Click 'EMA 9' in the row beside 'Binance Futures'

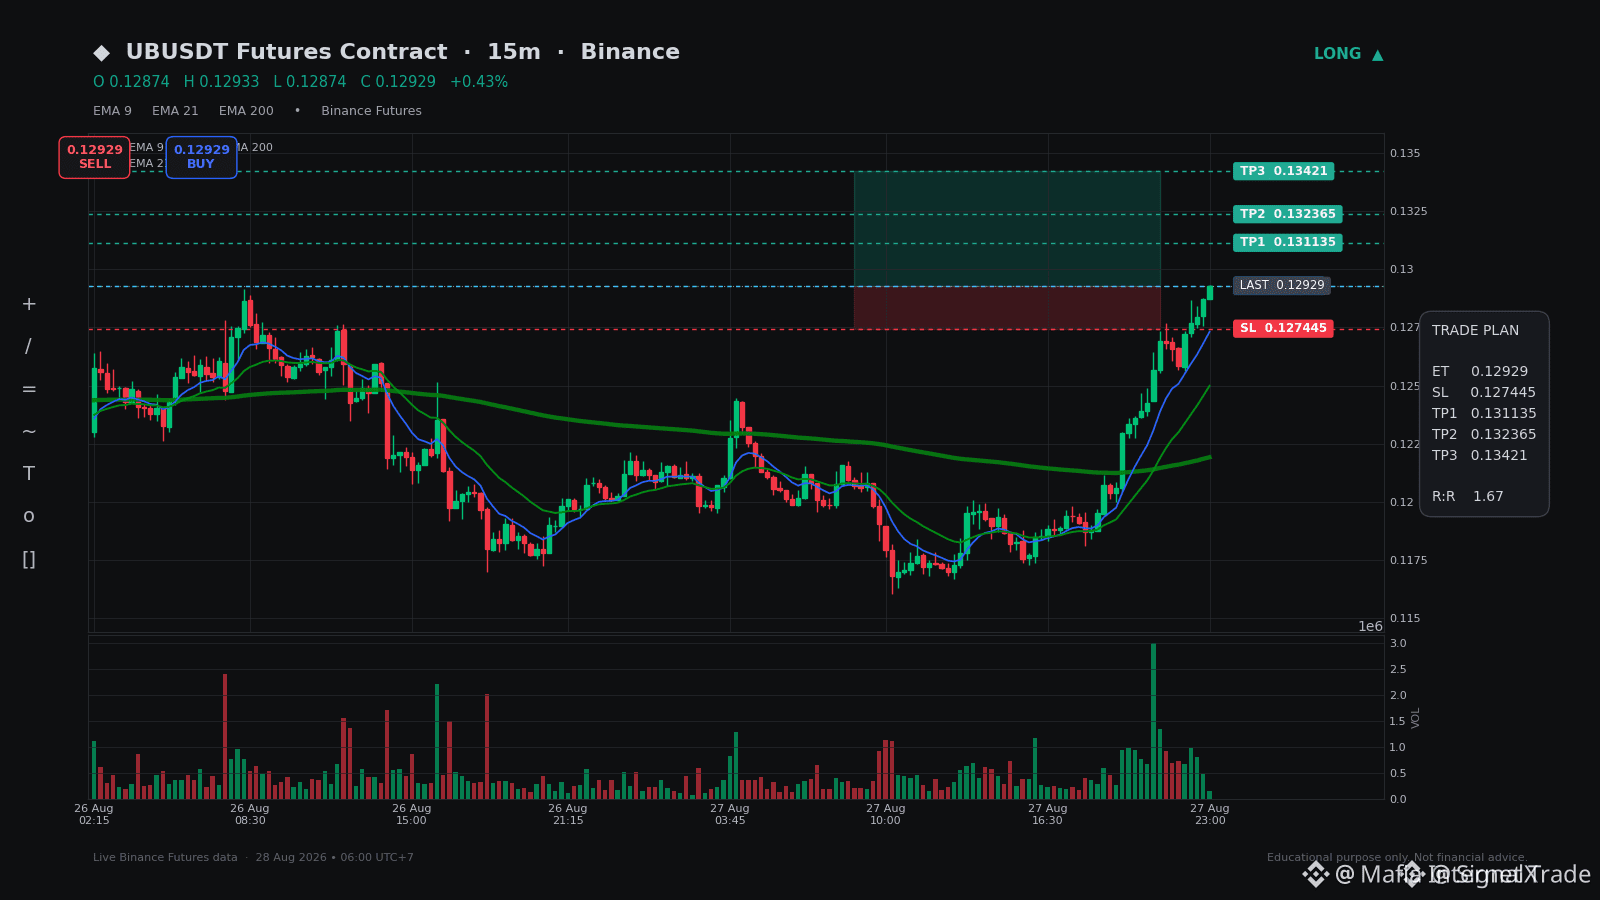tap(112, 111)
